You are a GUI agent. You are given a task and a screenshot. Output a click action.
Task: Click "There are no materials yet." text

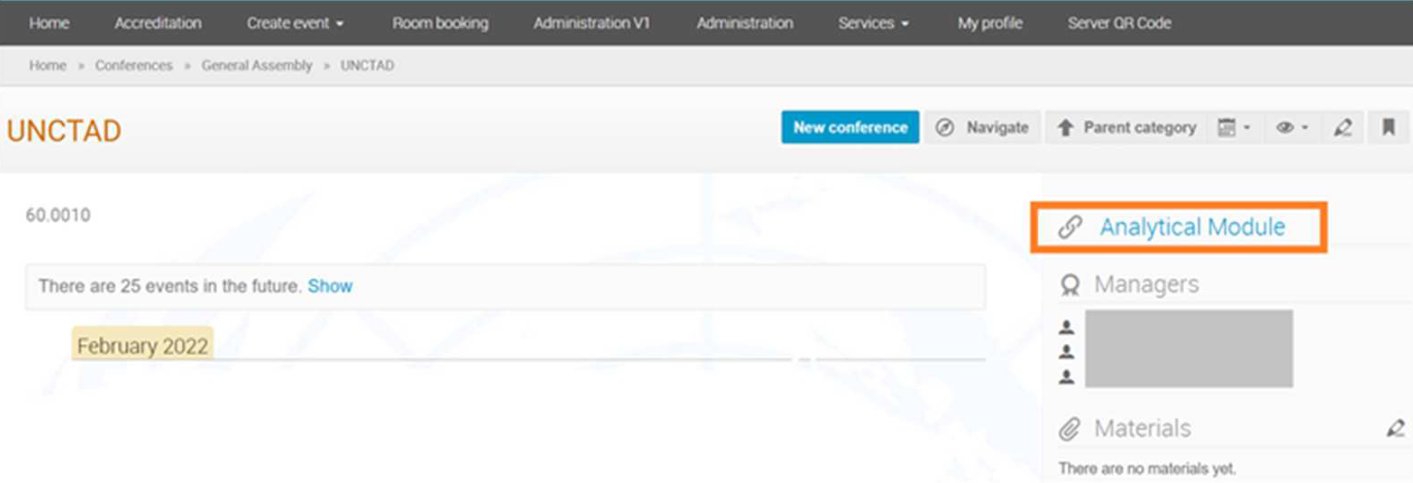[1147, 468]
